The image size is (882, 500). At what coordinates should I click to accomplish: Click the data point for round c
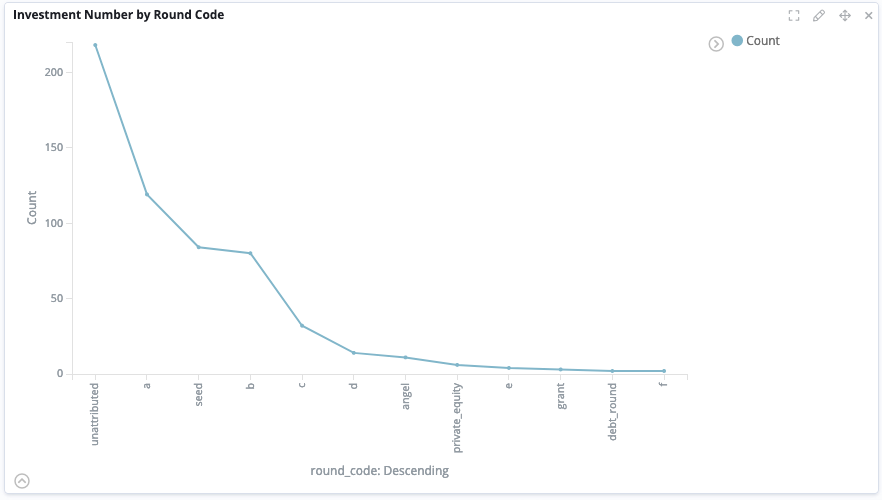click(x=302, y=326)
